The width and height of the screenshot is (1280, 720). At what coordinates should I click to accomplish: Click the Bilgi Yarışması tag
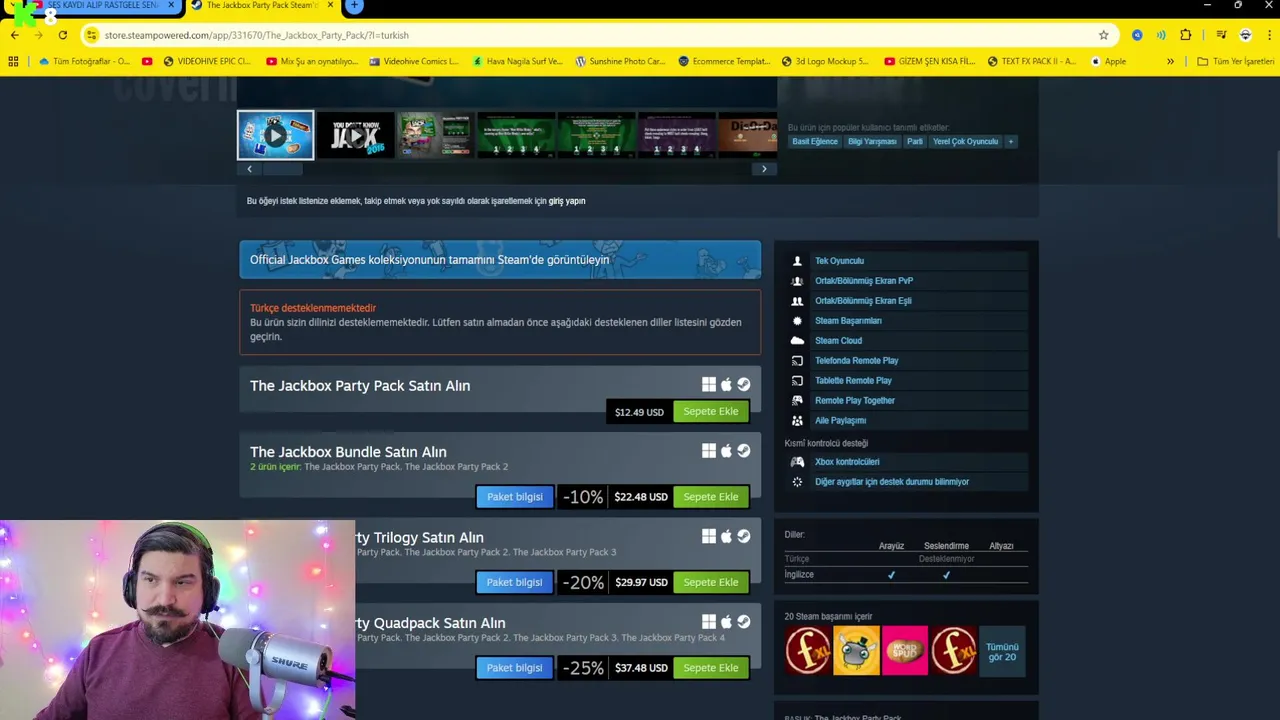872,142
